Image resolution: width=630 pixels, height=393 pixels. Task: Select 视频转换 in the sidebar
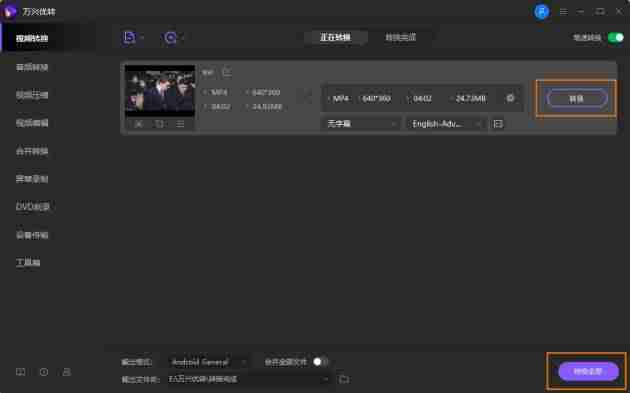pyautogui.click(x=32, y=38)
